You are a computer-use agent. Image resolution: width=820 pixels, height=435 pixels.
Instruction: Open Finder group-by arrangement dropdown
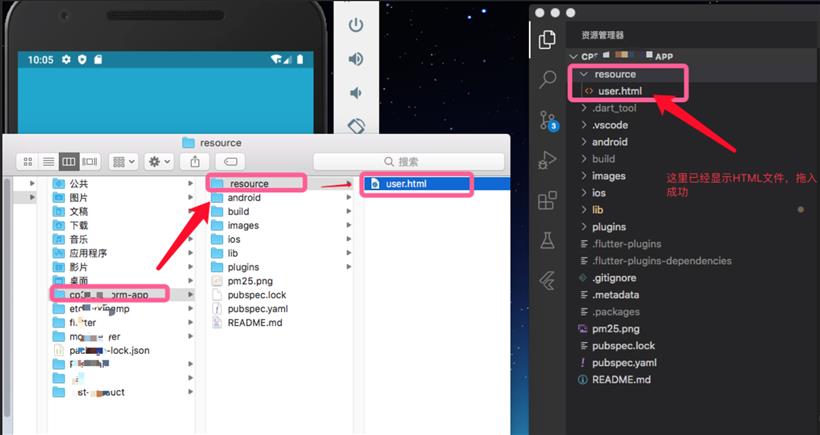coord(123,162)
